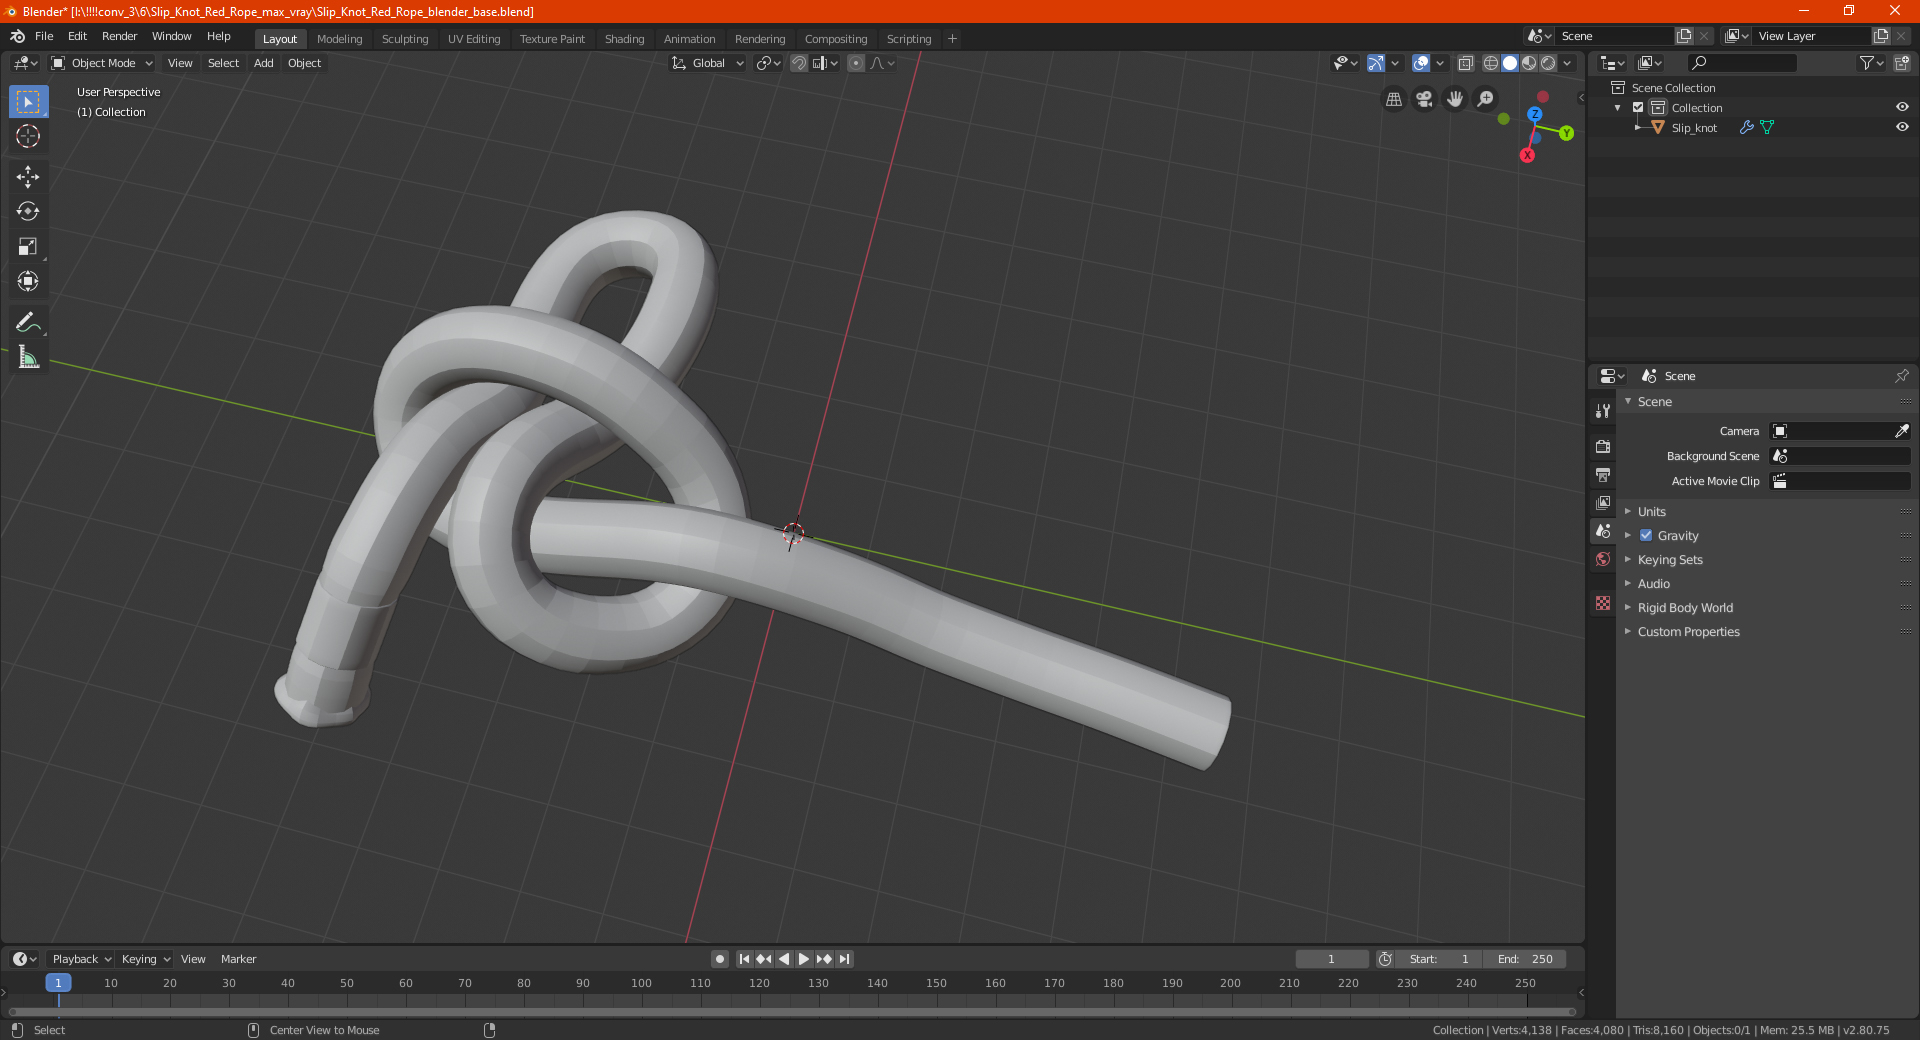
Task: Switch to orthographic grid view icon
Action: [1393, 99]
